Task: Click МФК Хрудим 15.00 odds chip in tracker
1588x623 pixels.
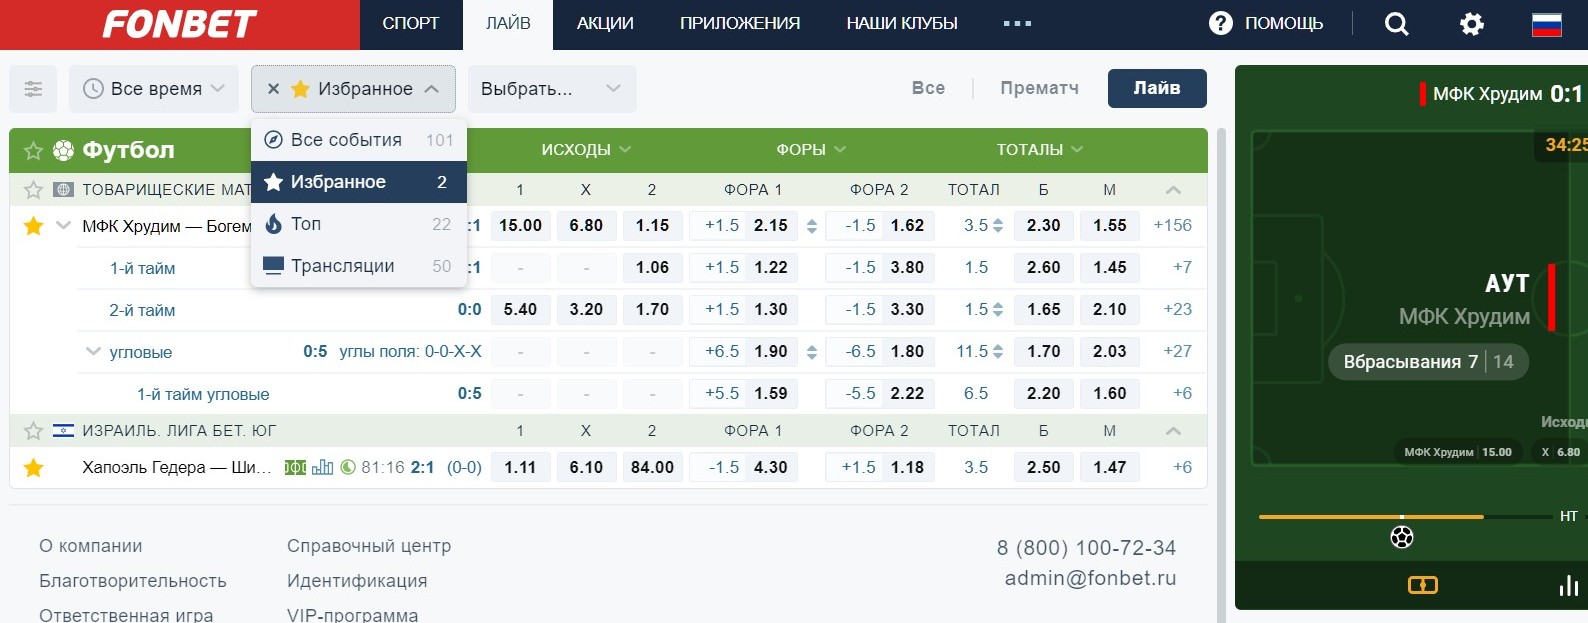Action: (1457, 452)
